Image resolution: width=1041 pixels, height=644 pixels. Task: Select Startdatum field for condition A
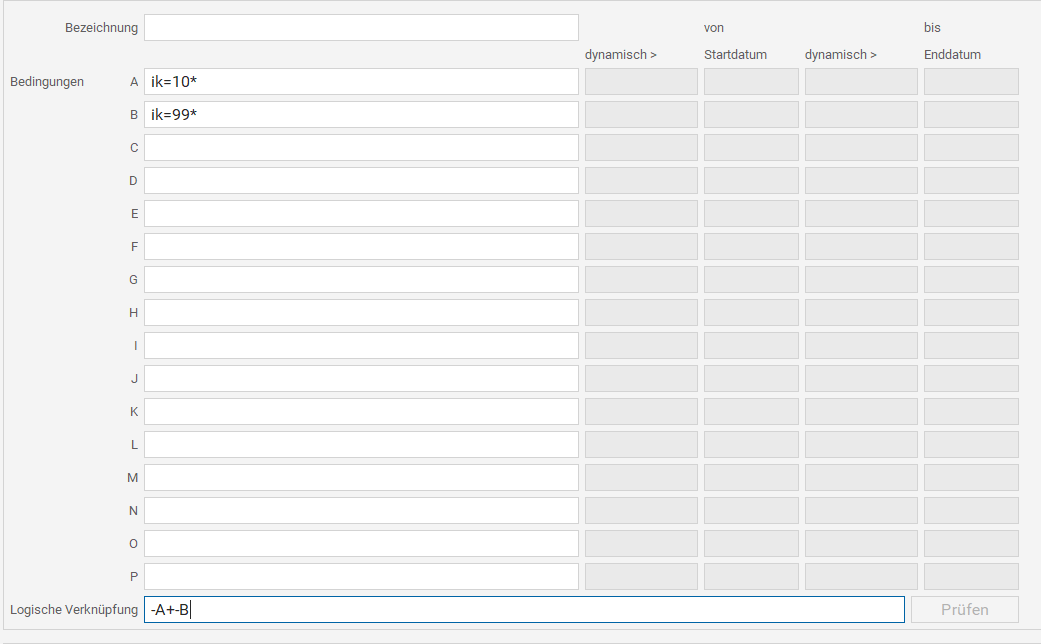751,82
